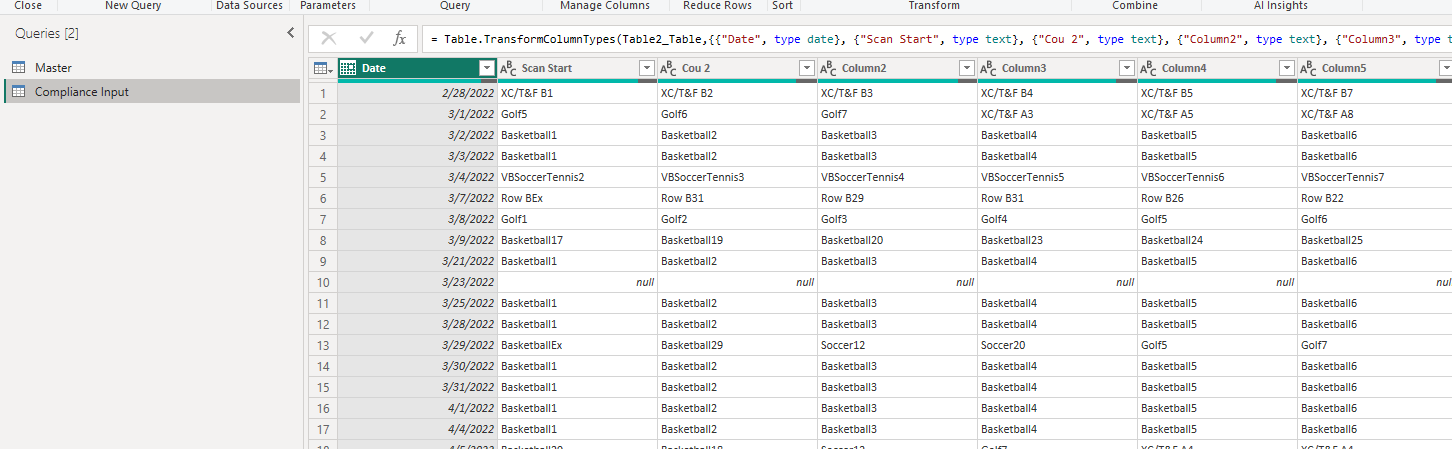Click the Column5 data type icon
This screenshot has width=1452, height=449.
(x=1308, y=68)
